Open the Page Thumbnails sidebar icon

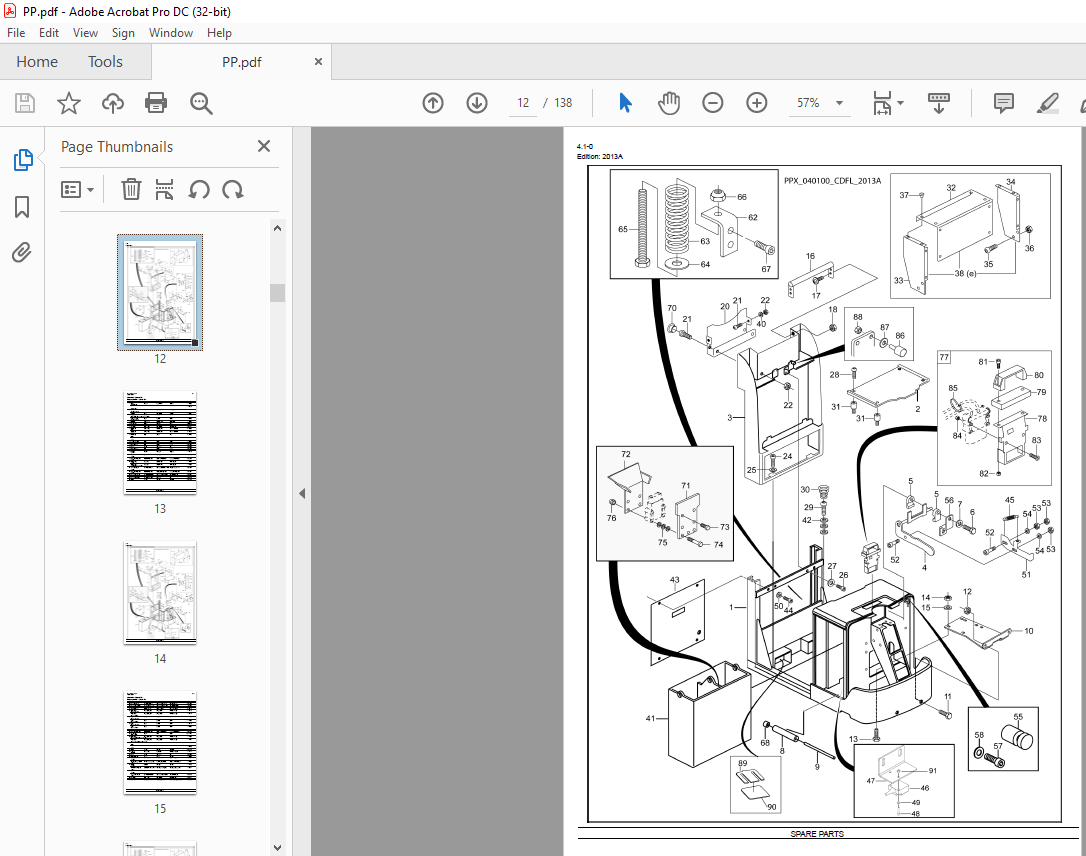click(x=22, y=160)
